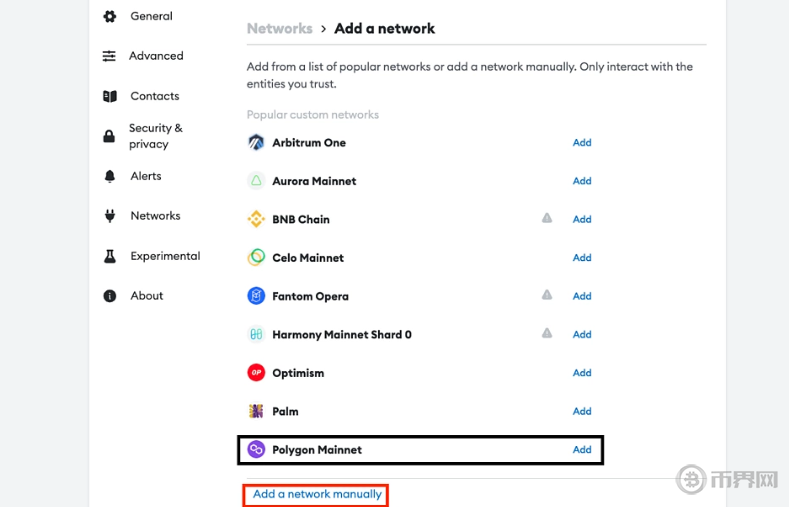Go back via the Networks breadcrumb
Screen dimensions: 789x507
click(x=279, y=29)
